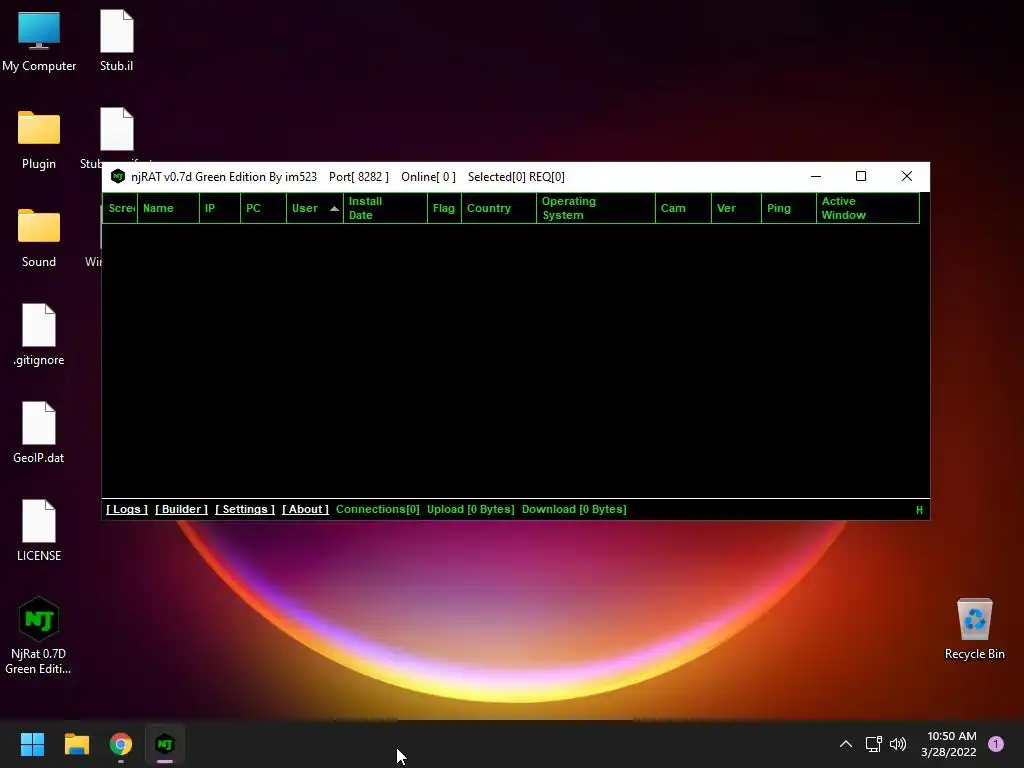Sort by the Country column header
Viewport: 1024px width, 768px height.
coord(499,208)
